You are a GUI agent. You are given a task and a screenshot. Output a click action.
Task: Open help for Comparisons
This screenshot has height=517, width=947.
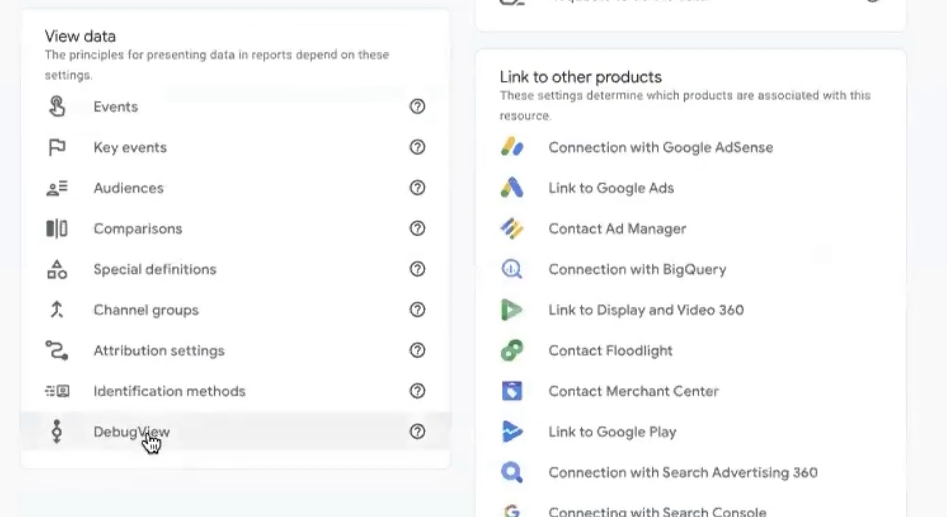(x=417, y=228)
